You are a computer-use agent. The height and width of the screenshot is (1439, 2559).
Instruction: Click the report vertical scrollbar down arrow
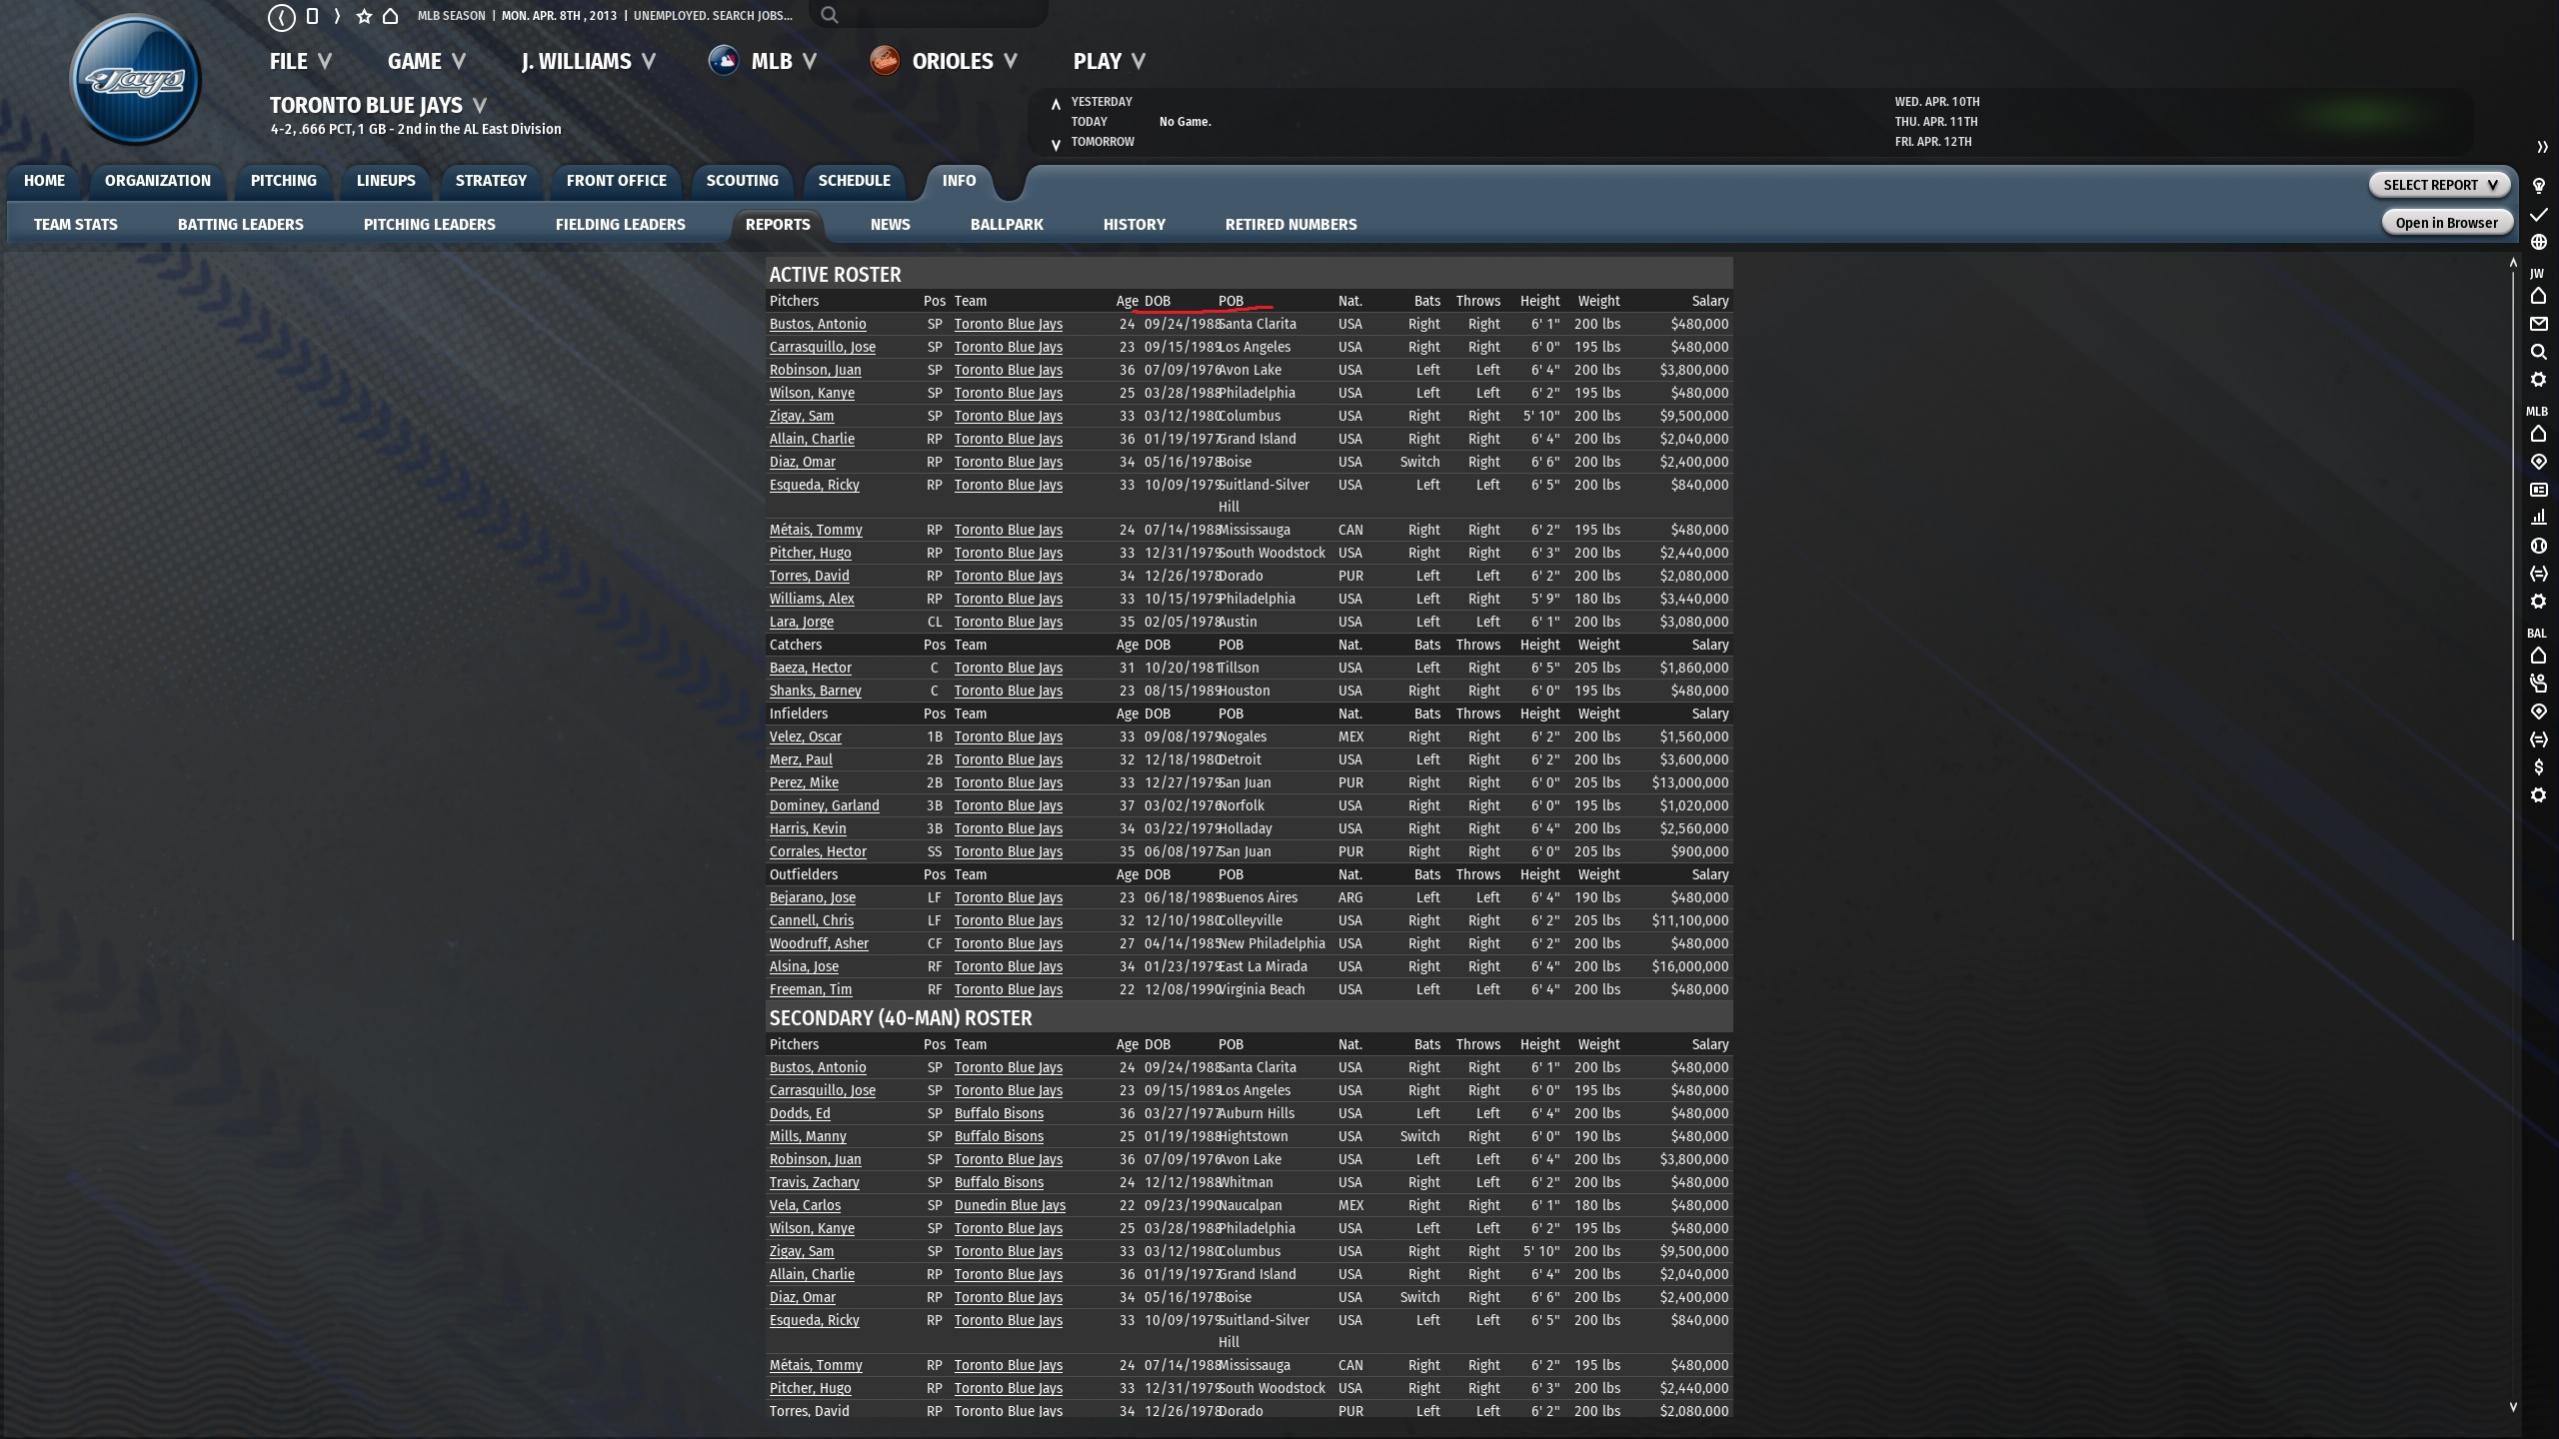coord(2512,1407)
